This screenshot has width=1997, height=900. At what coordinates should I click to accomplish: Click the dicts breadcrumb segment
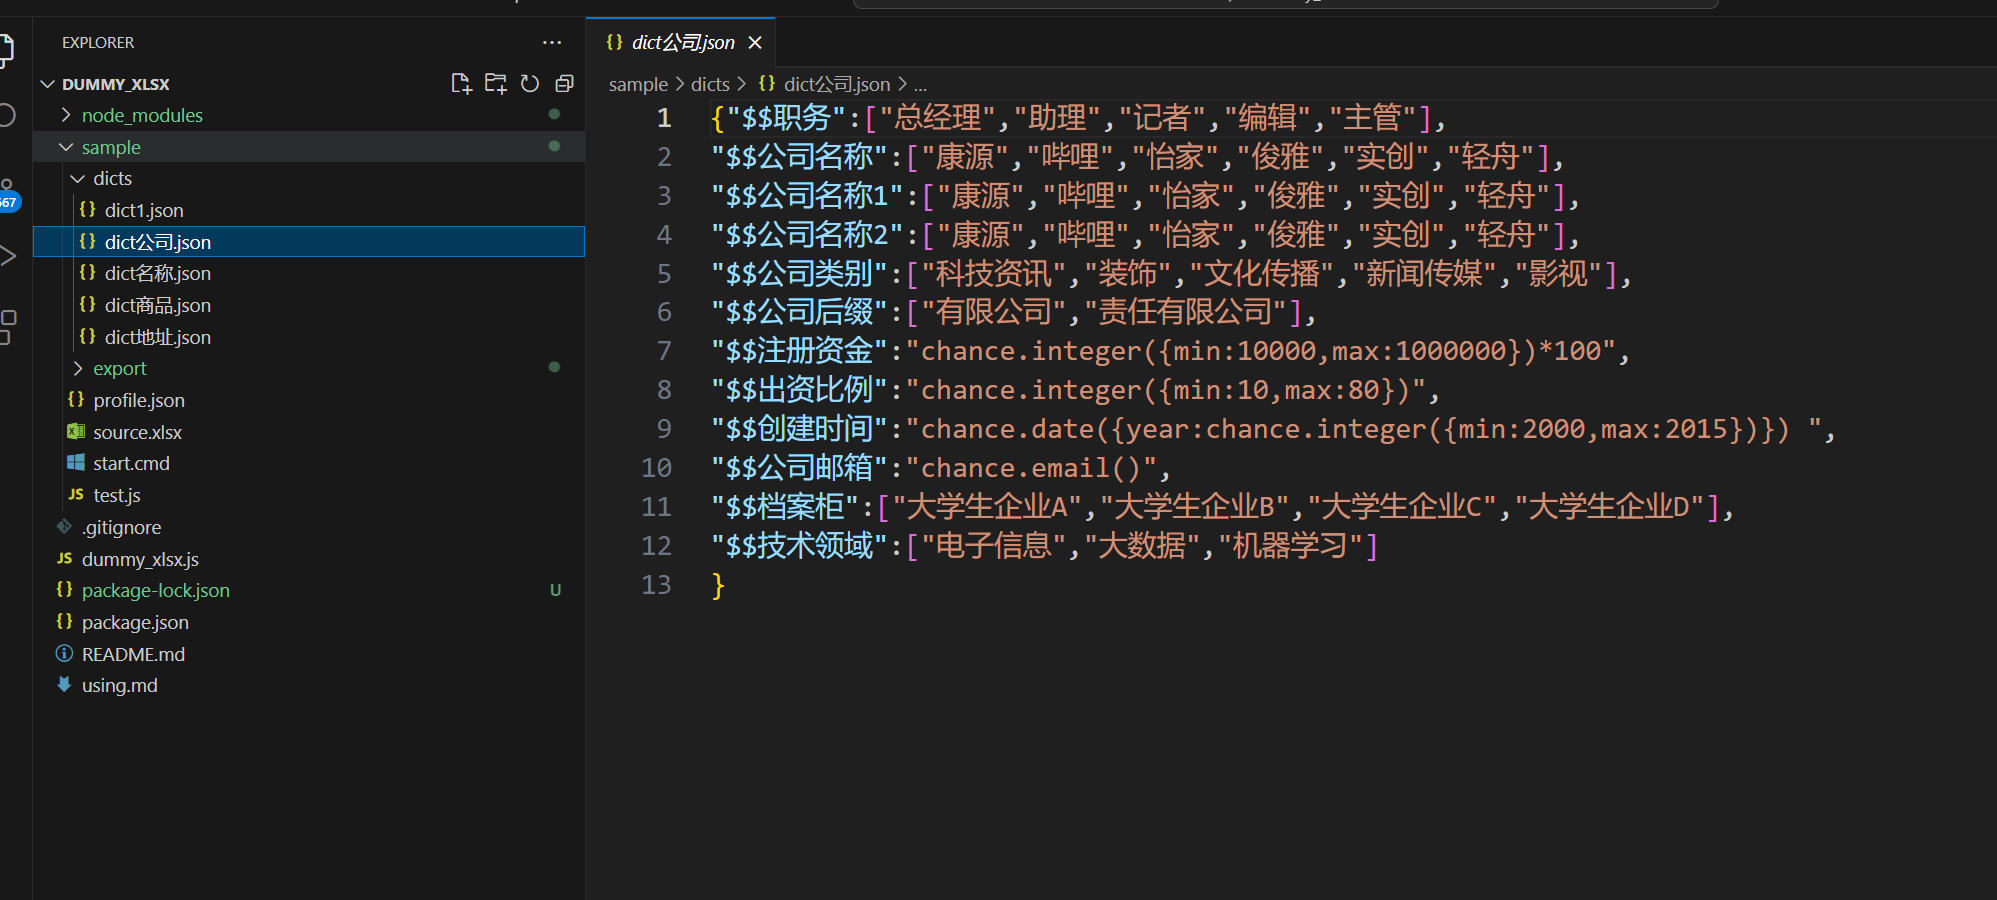(710, 85)
